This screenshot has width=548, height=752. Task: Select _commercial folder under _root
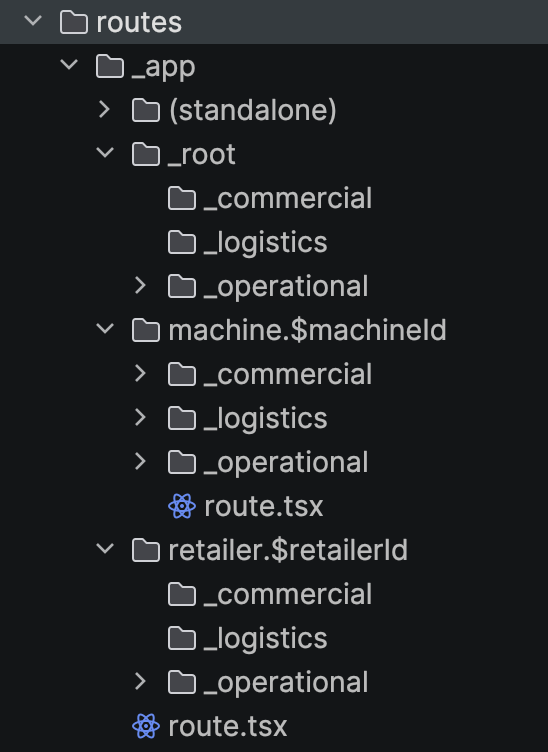point(270,199)
